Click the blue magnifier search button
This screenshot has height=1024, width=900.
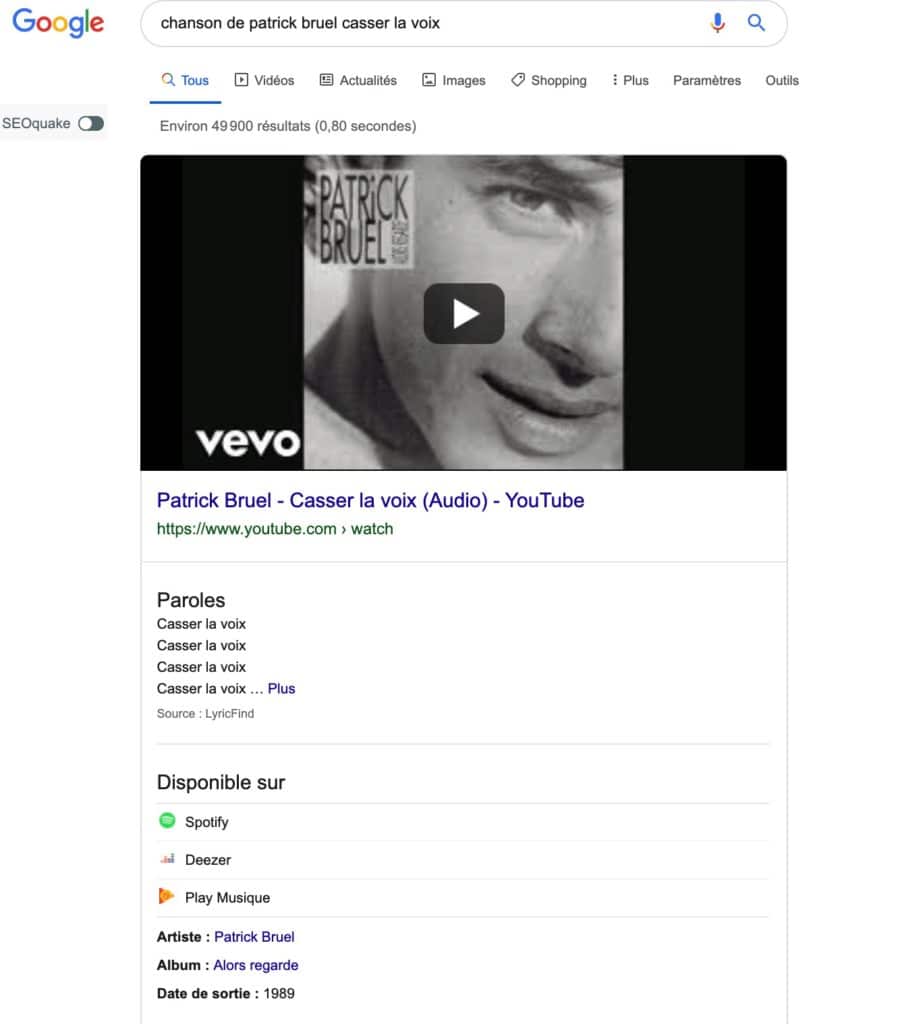(757, 23)
